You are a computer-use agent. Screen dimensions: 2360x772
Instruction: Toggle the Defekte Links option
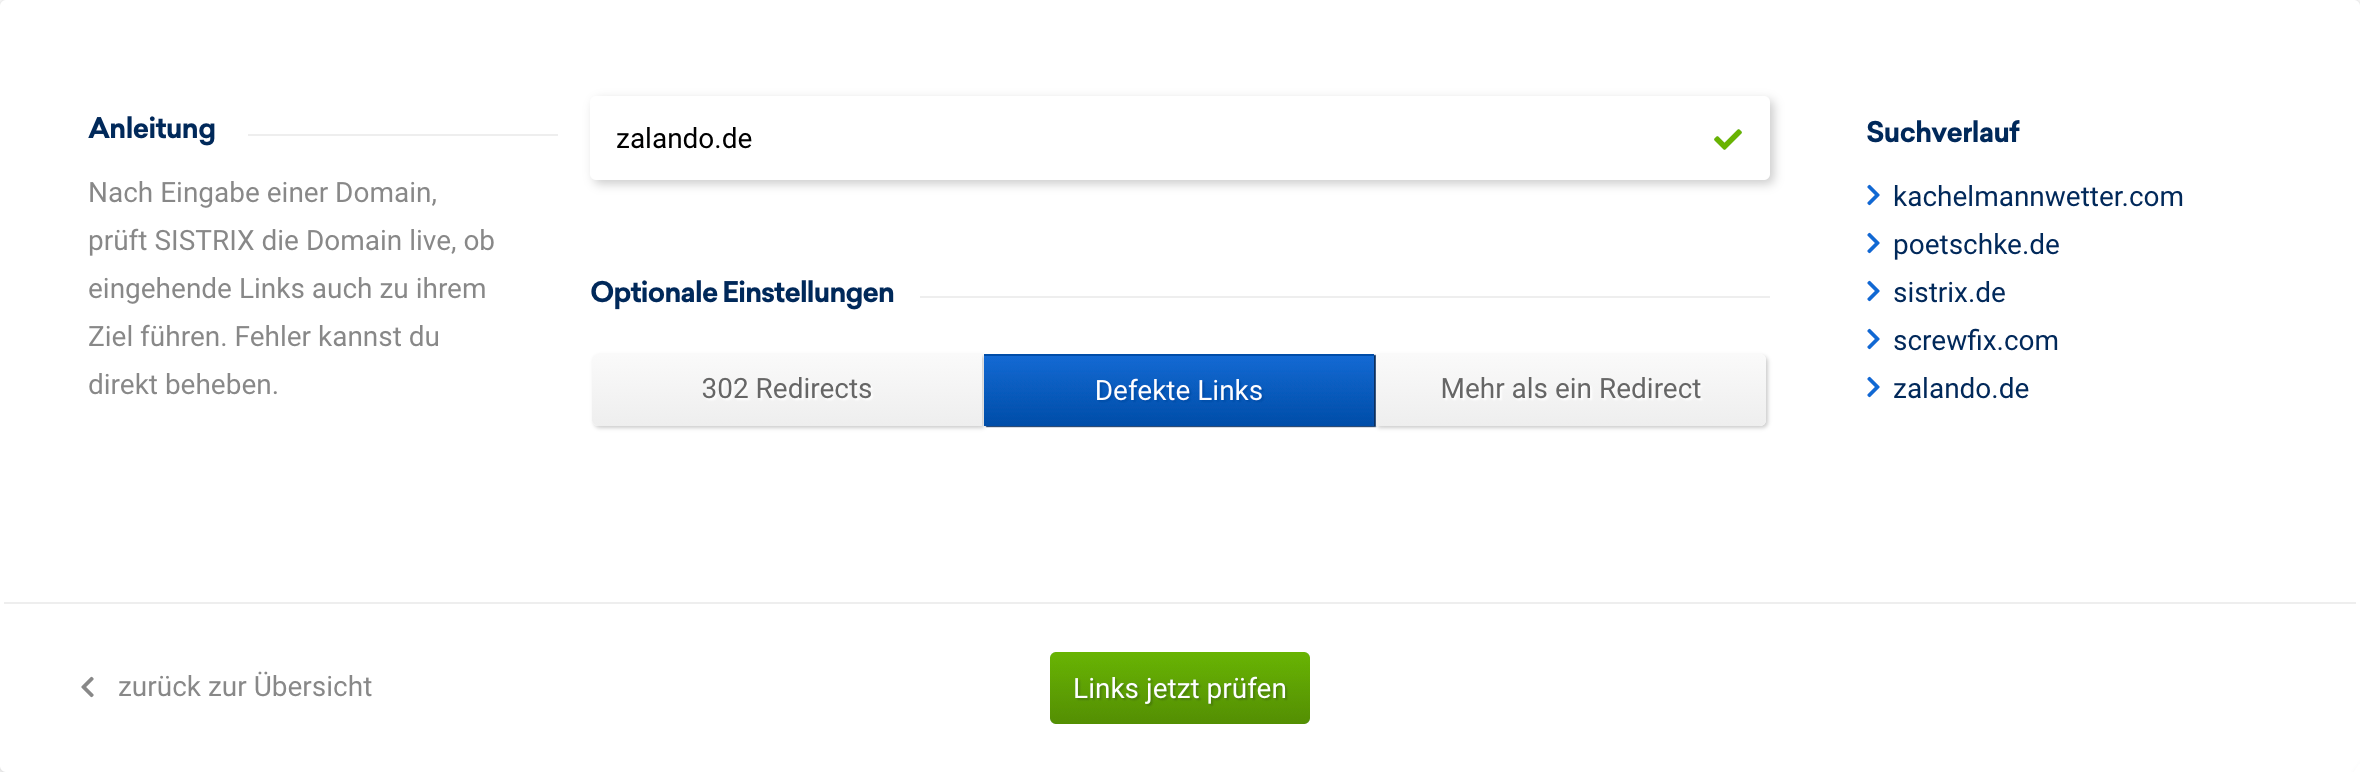1179,390
